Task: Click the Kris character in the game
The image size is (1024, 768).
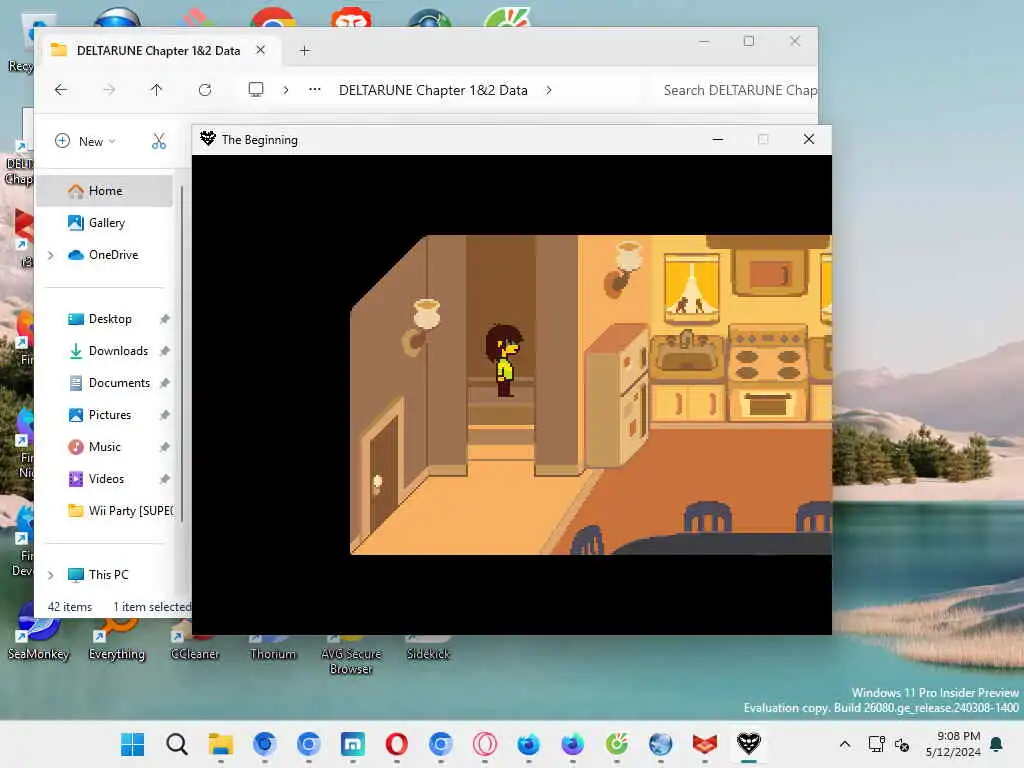Action: (x=504, y=360)
